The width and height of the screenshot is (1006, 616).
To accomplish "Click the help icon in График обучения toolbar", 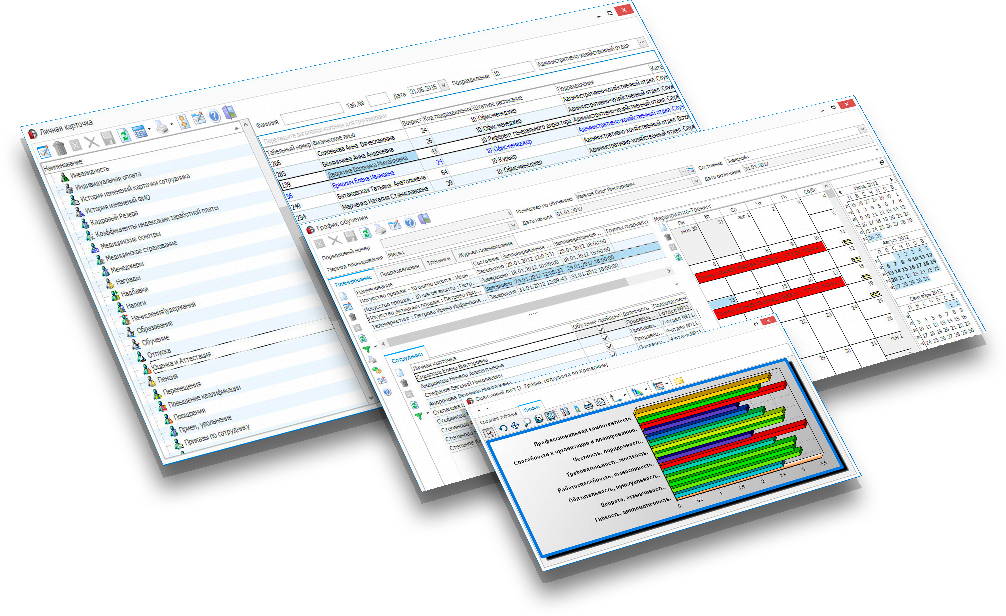I will click(410, 221).
